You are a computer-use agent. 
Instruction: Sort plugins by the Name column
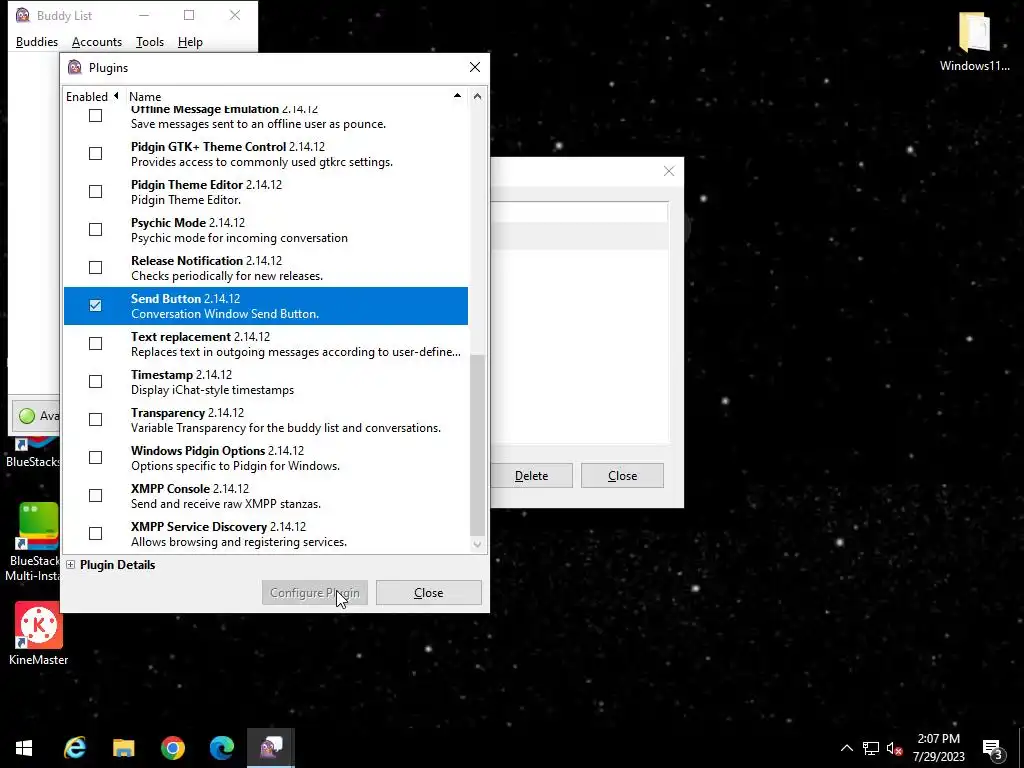point(295,97)
